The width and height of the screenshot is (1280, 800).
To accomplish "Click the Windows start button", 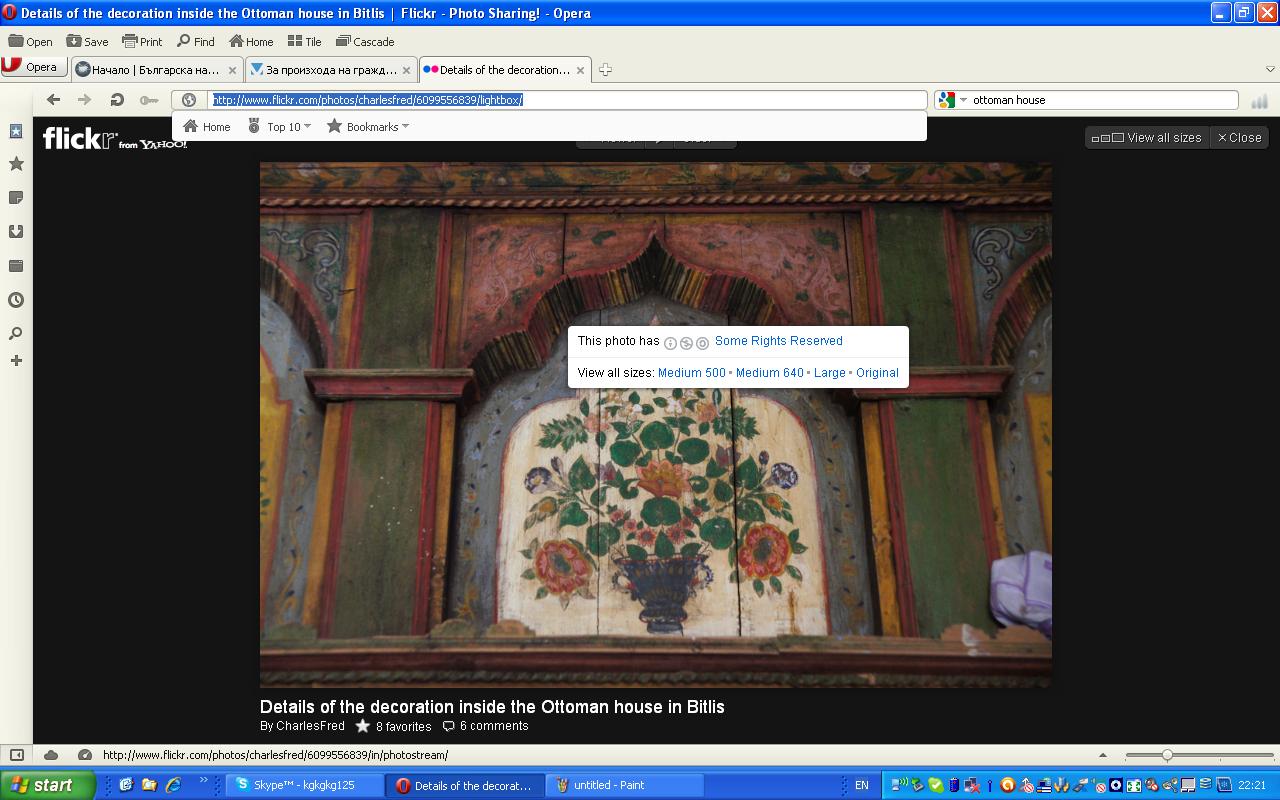I will pyautogui.click(x=47, y=785).
